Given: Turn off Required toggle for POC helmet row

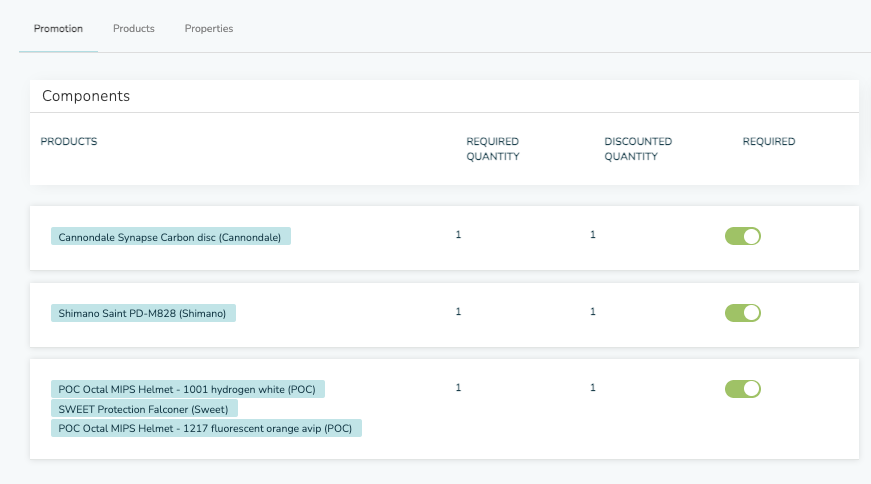Looking at the screenshot, I should point(742,389).
